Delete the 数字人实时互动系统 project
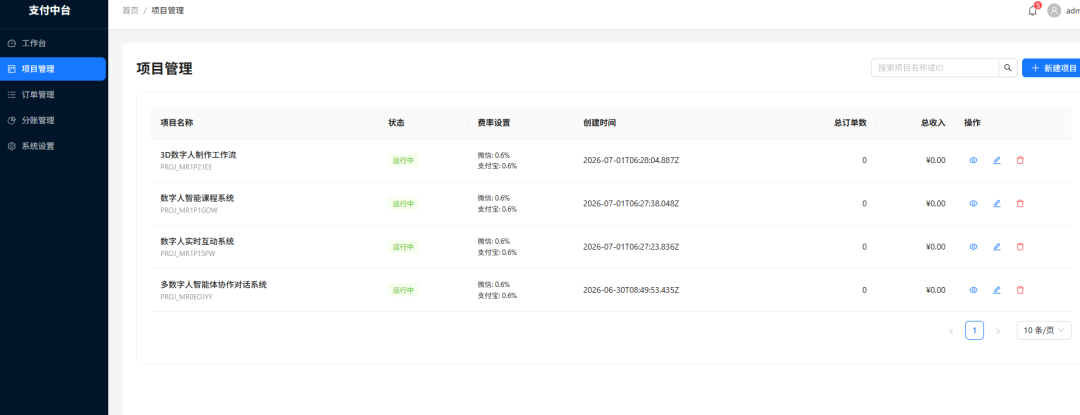The width and height of the screenshot is (1080, 415). pyautogui.click(x=1020, y=246)
